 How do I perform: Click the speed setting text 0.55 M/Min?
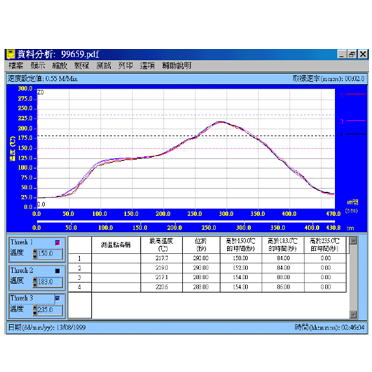click(61, 79)
